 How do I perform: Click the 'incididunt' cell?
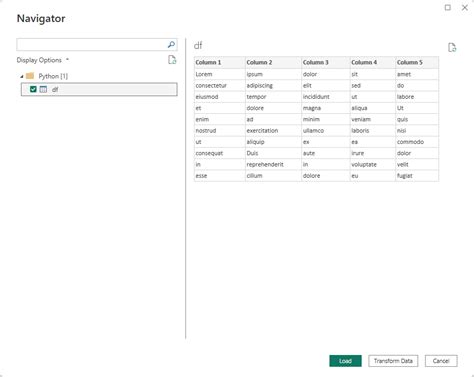pyautogui.click(x=326, y=97)
